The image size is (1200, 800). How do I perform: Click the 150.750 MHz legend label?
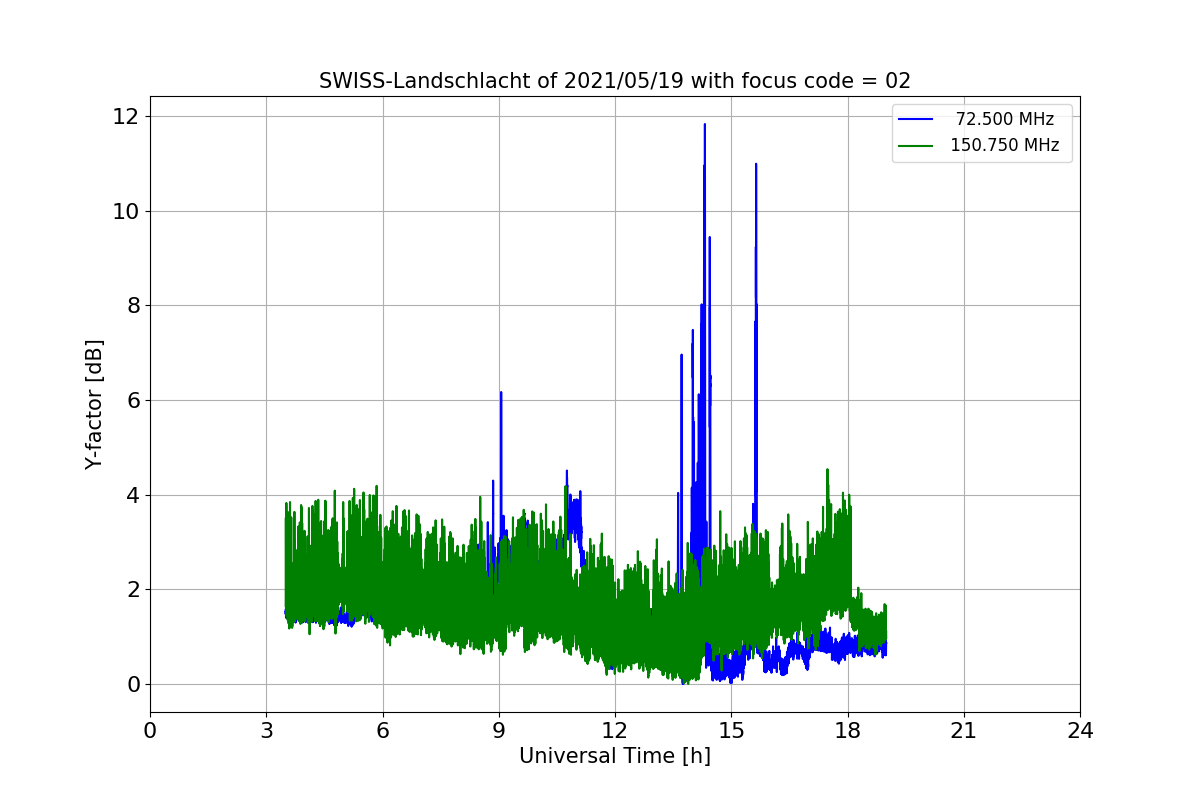pos(1004,145)
